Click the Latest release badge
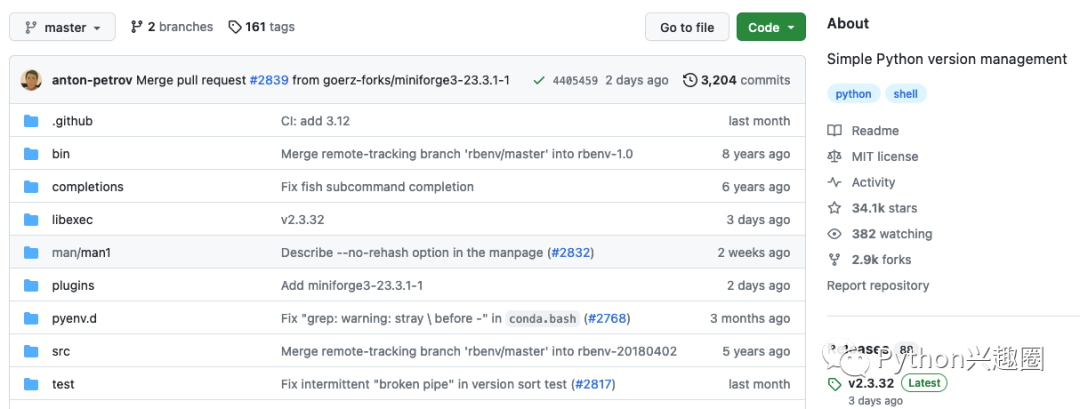The image size is (1080, 409). coord(923,384)
